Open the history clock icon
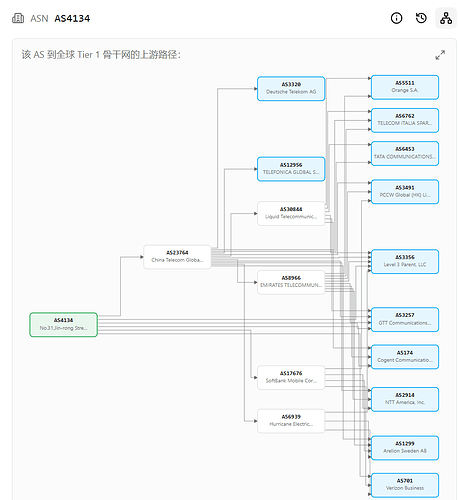Image resolution: width=458 pixels, height=500 pixels. [421, 18]
